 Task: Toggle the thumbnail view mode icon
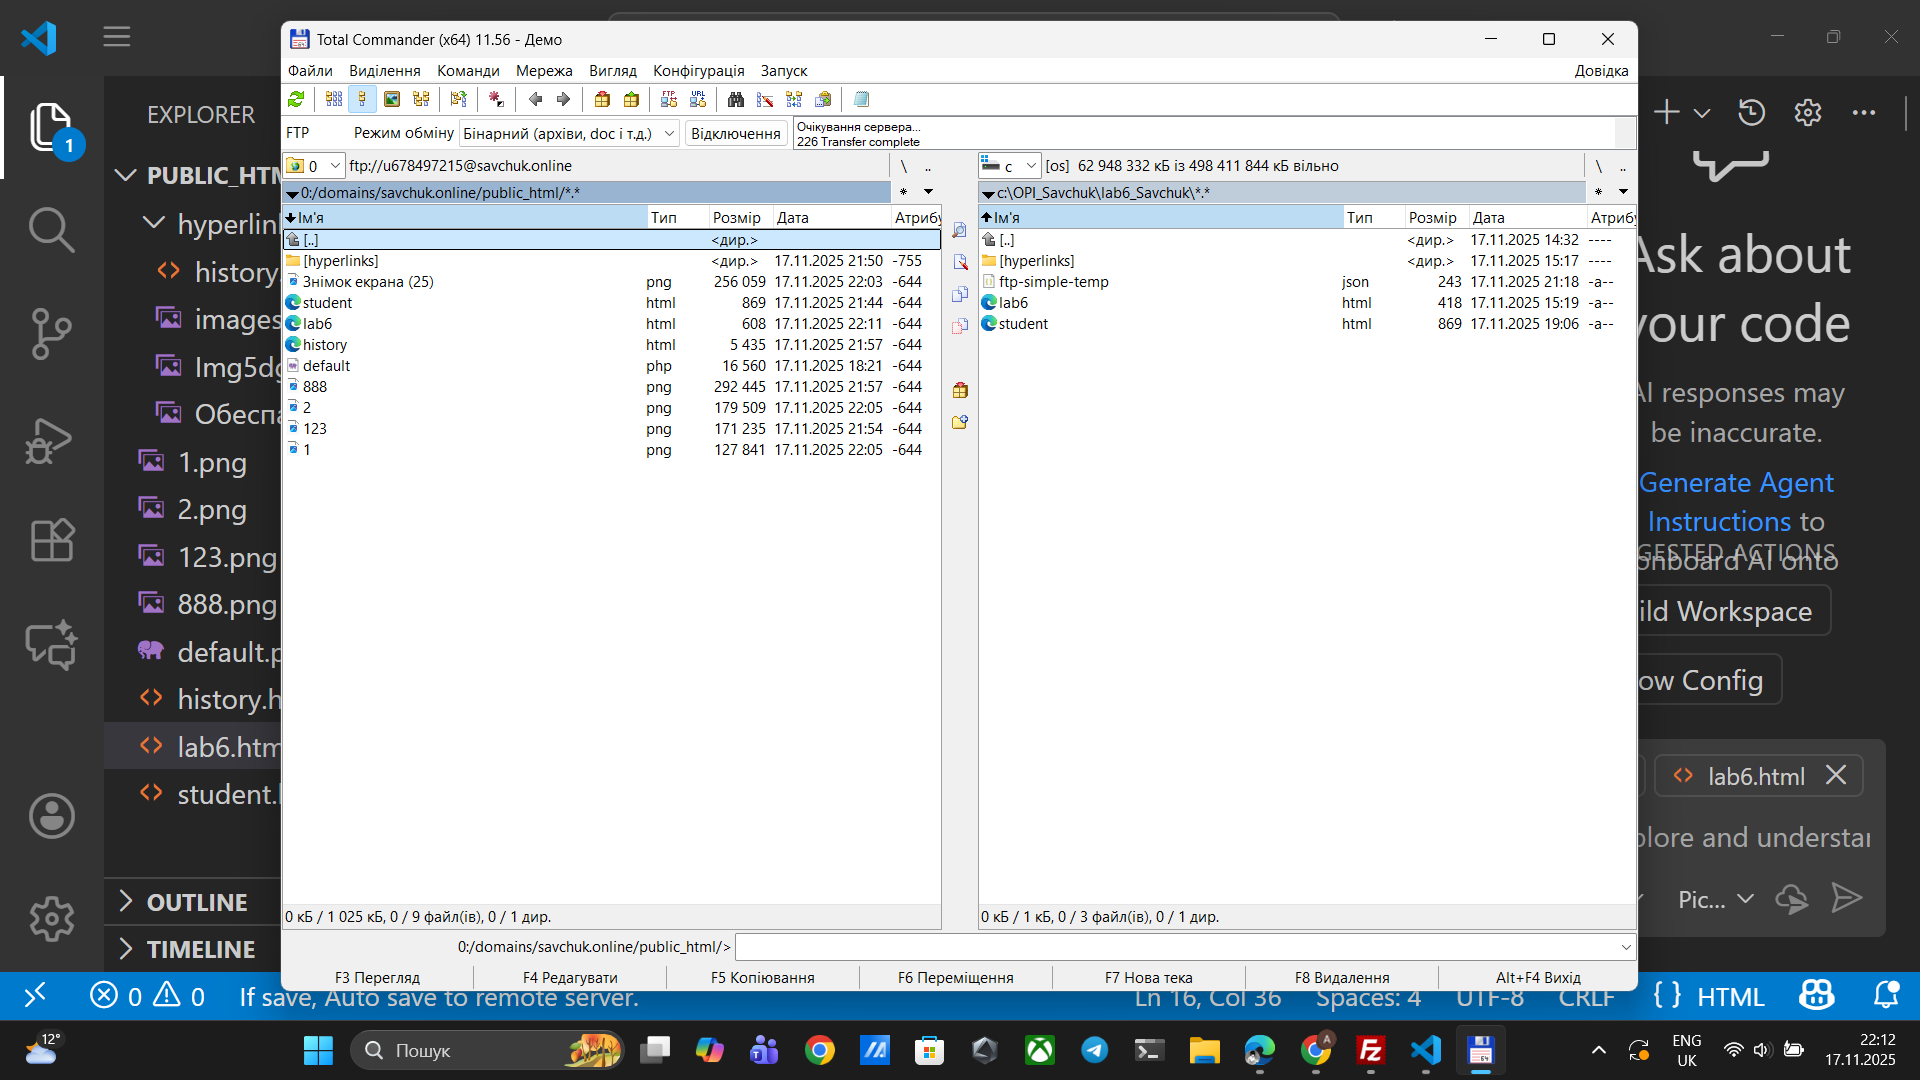[392, 99]
